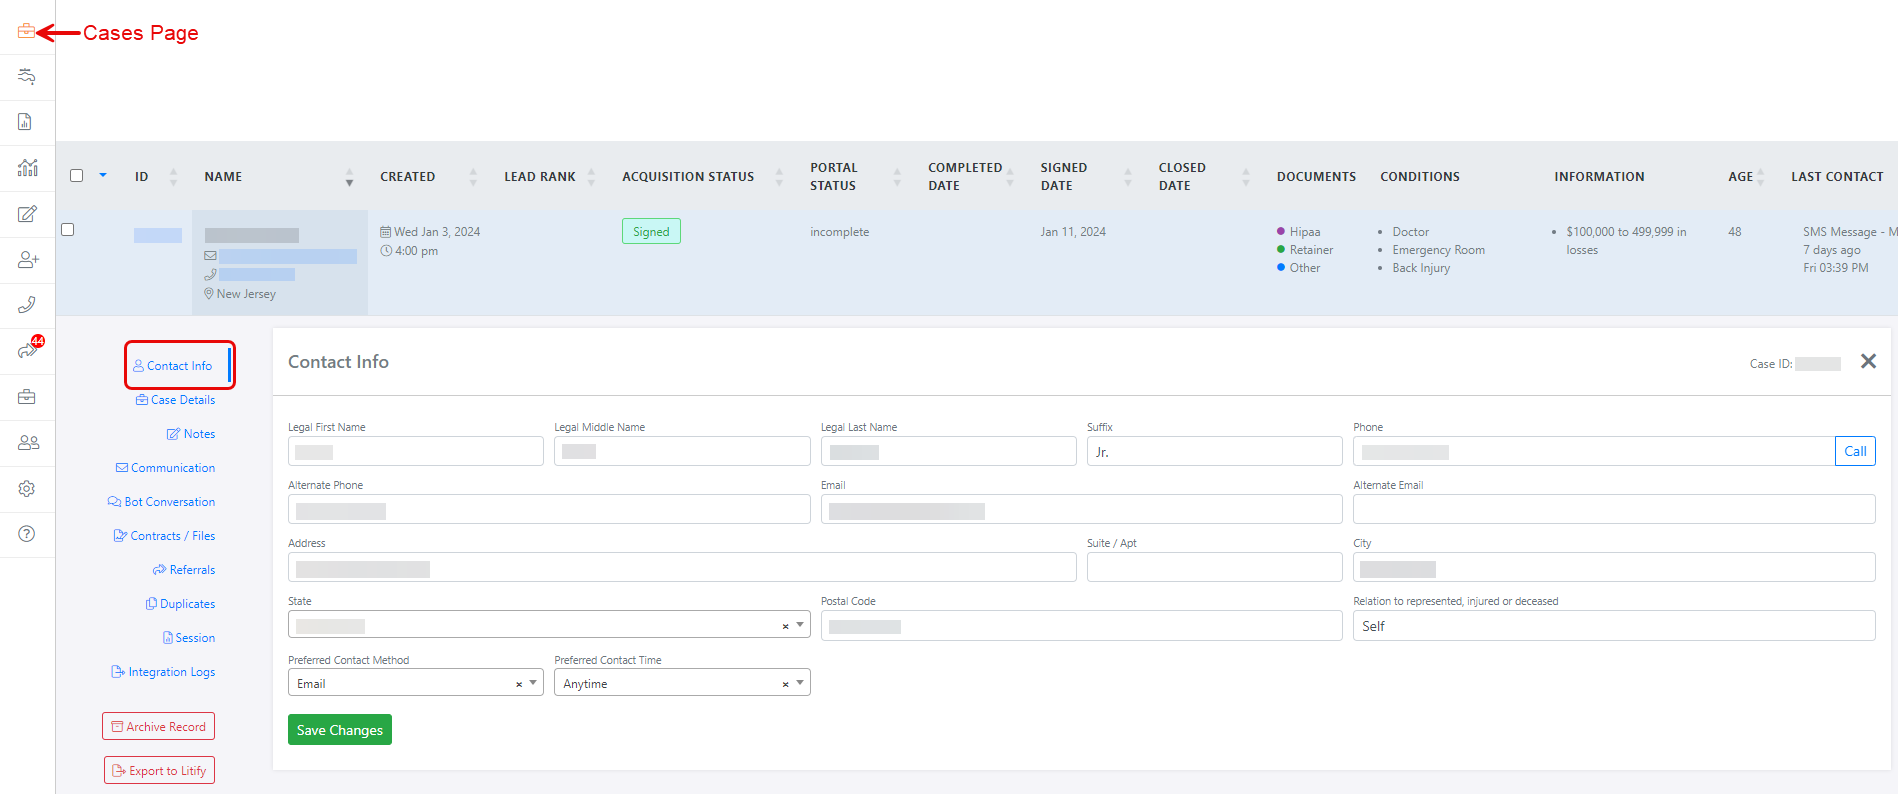Expand the State dropdown
Viewport: 1898px width, 794px height.
pos(799,625)
